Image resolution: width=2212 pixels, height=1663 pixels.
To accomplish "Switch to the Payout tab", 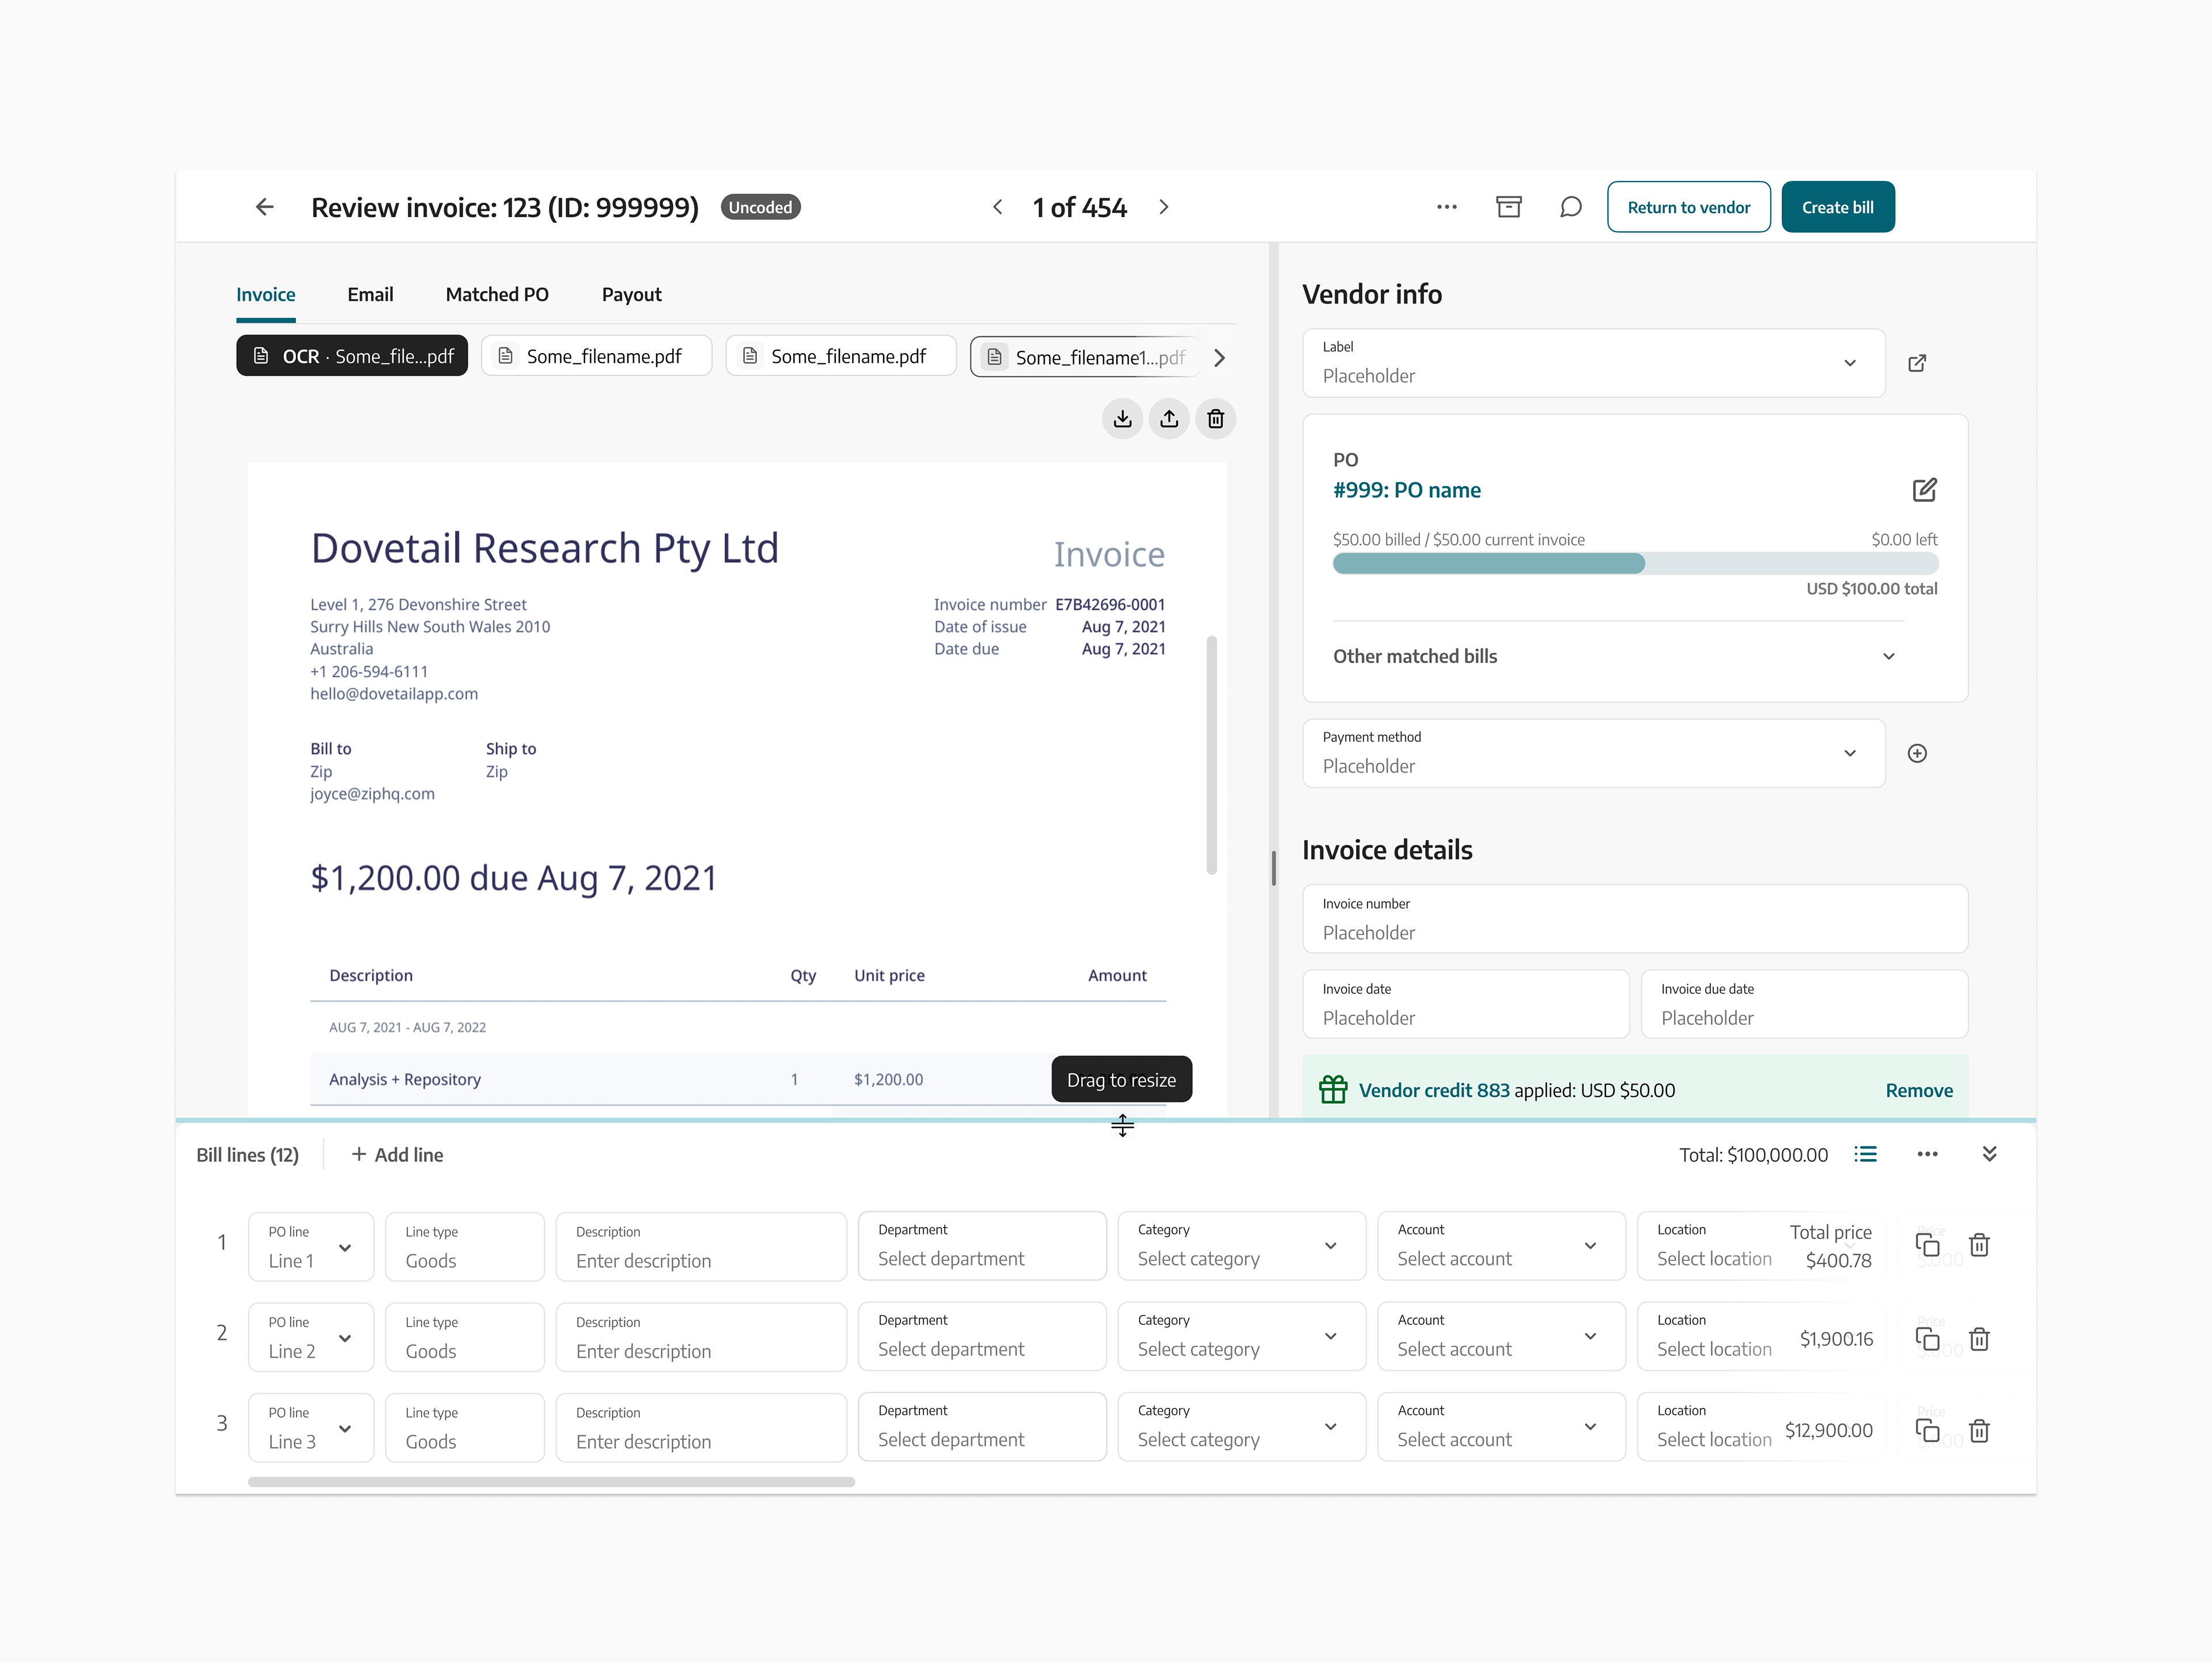I will click(632, 295).
